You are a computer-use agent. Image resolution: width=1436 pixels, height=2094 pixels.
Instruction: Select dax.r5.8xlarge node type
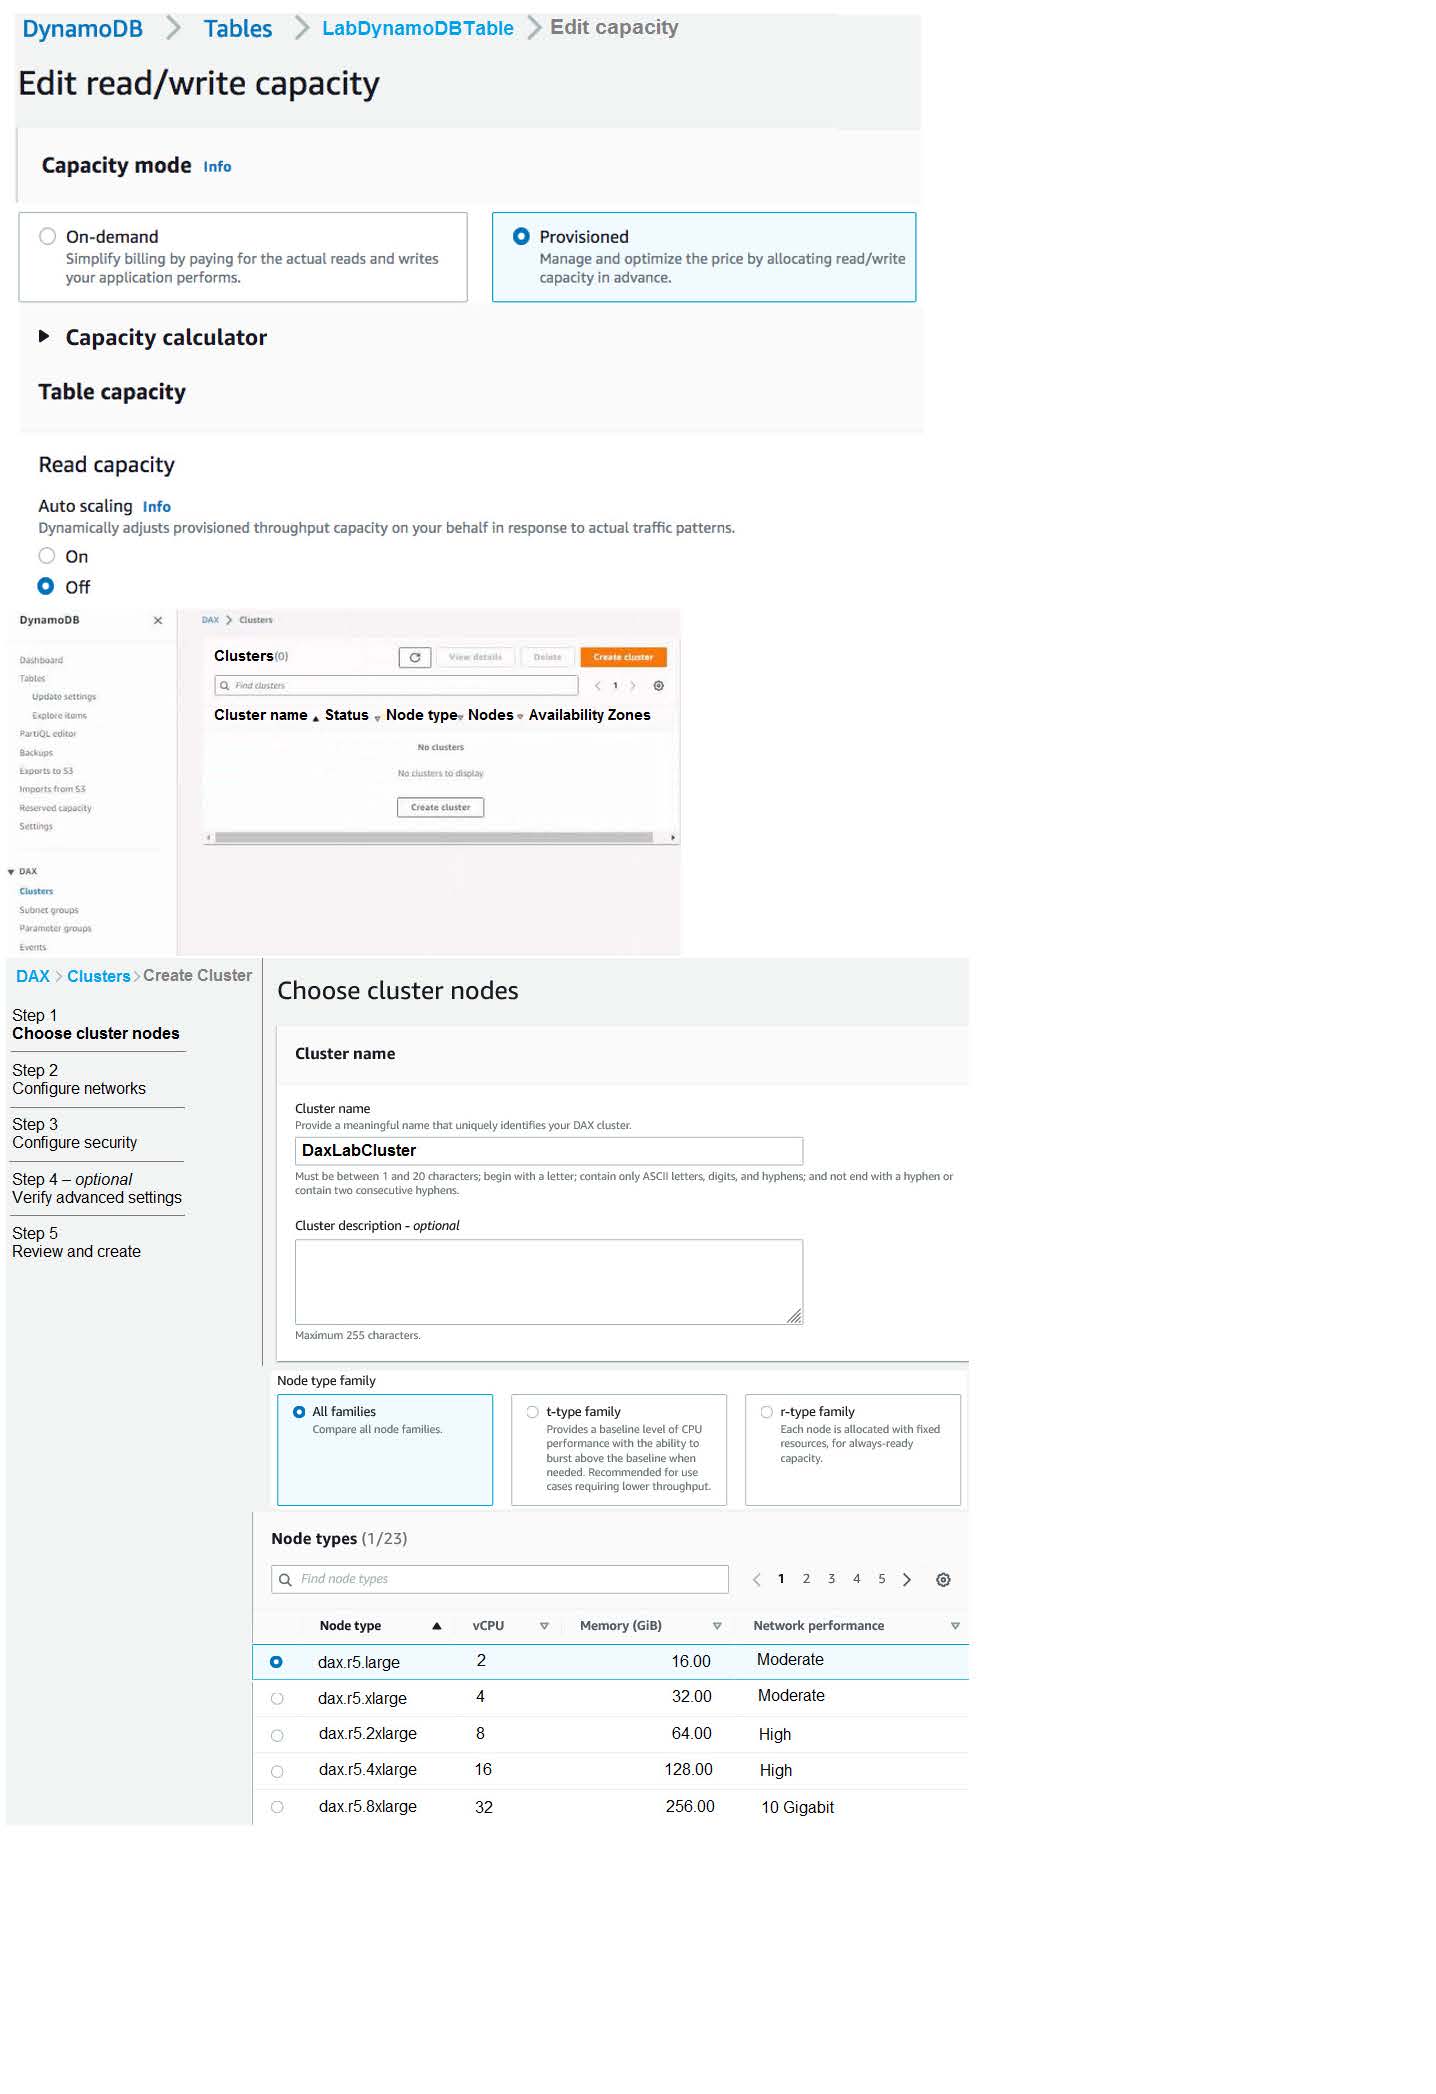[277, 1807]
